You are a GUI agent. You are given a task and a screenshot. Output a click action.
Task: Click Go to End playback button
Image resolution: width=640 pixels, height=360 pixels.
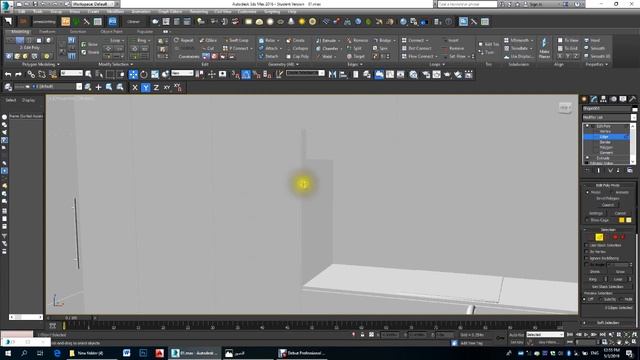click(x=602, y=335)
